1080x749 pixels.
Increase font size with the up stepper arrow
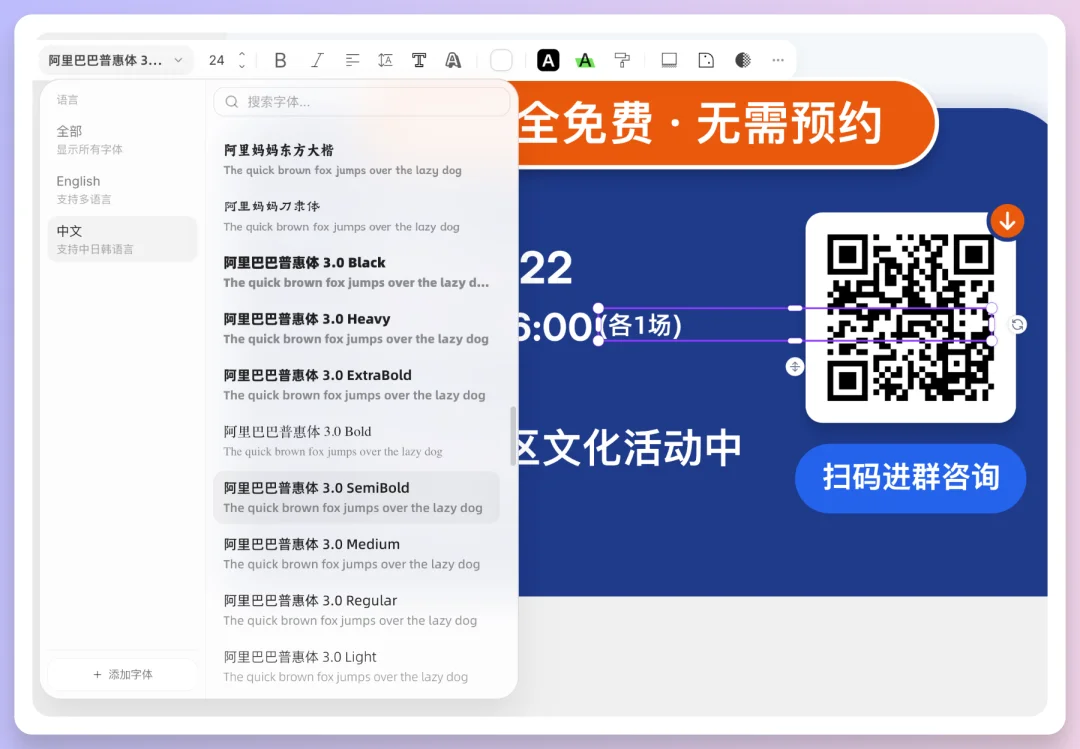(x=241, y=53)
